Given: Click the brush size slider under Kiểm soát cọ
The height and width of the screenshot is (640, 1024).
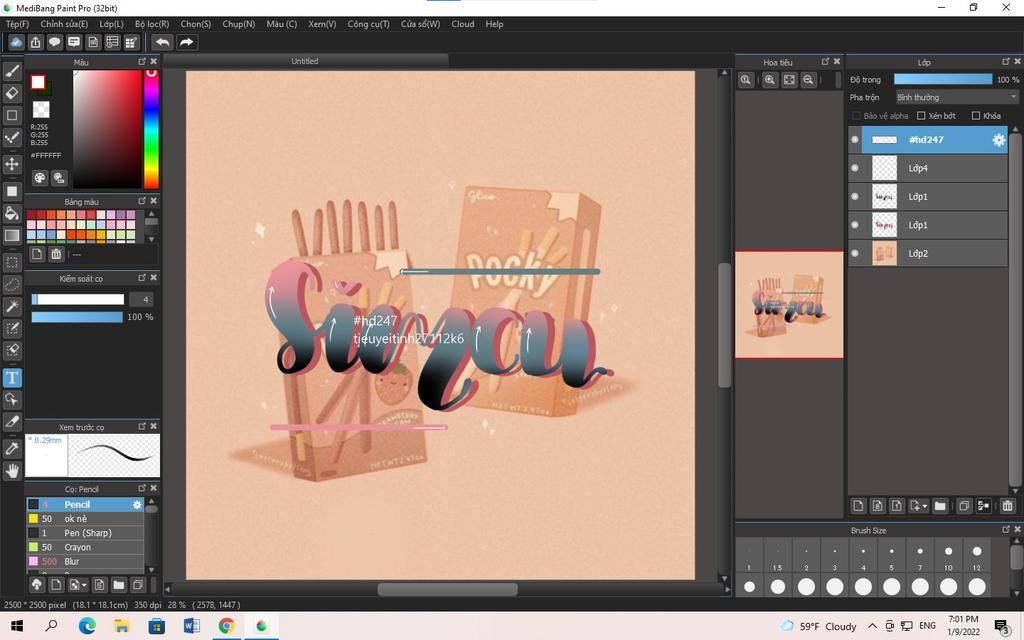Looking at the screenshot, I should (78, 300).
